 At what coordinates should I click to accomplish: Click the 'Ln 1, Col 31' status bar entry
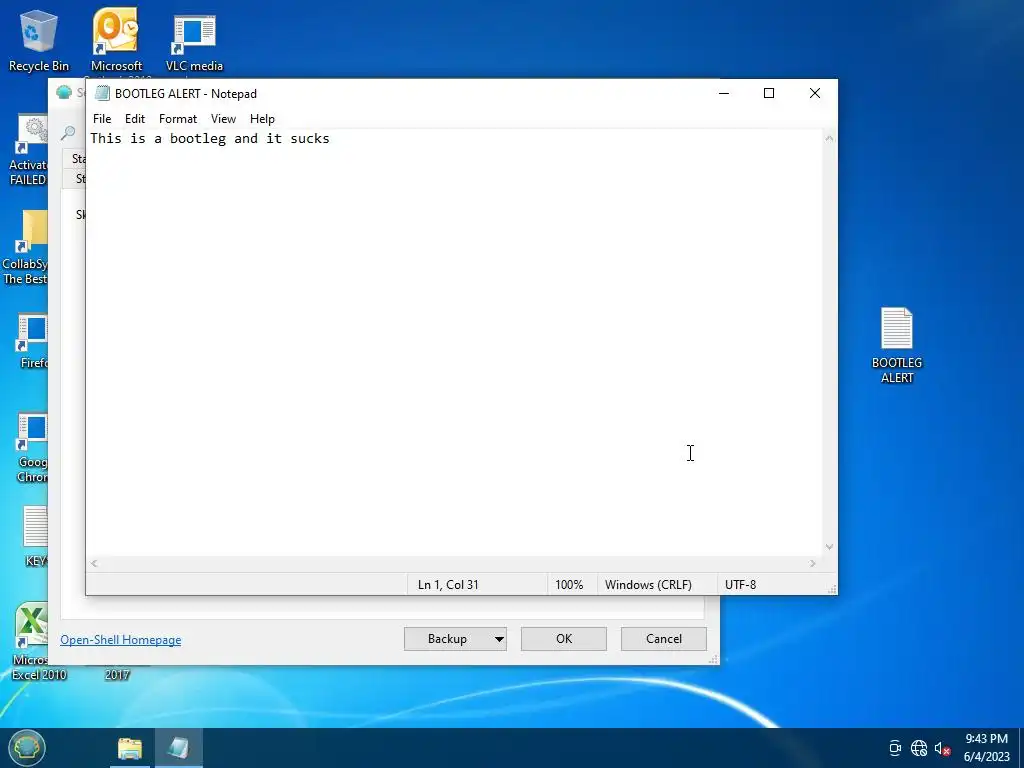click(448, 584)
